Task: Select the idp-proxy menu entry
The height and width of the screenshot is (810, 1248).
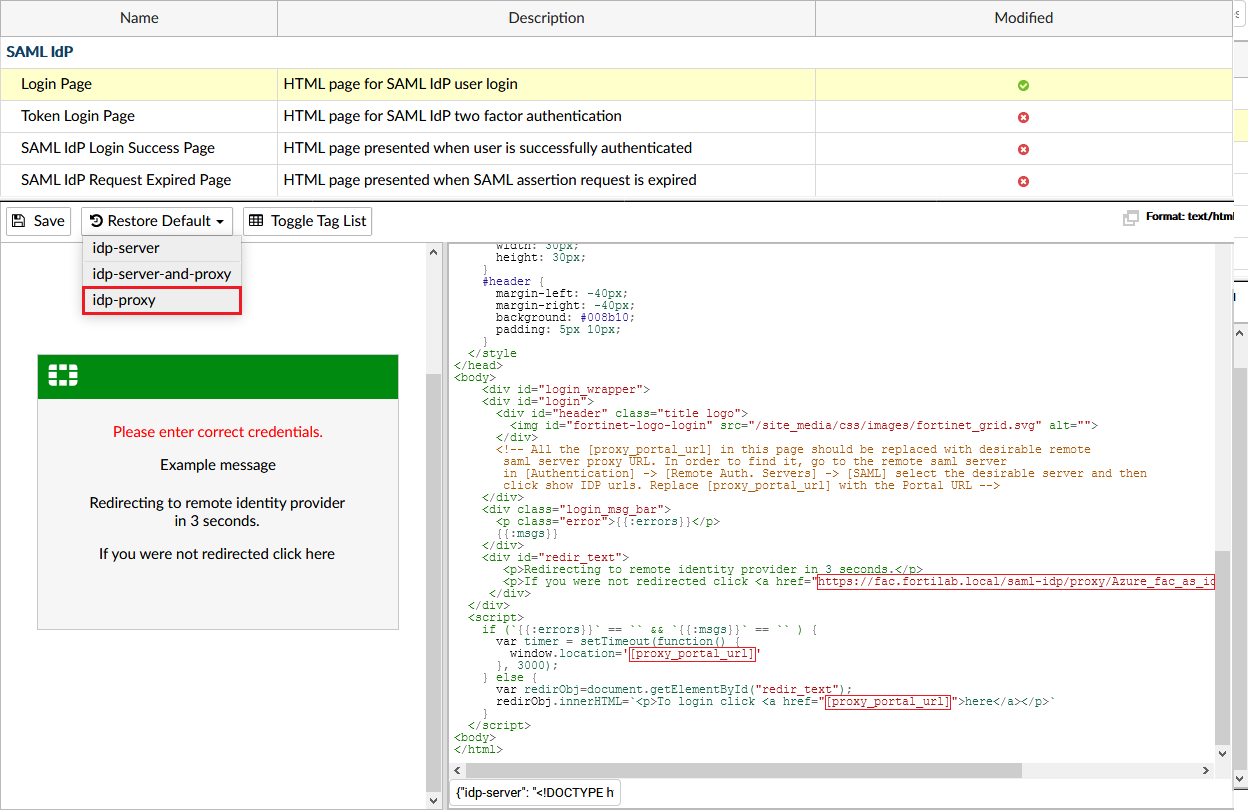Action: (124, 300)
